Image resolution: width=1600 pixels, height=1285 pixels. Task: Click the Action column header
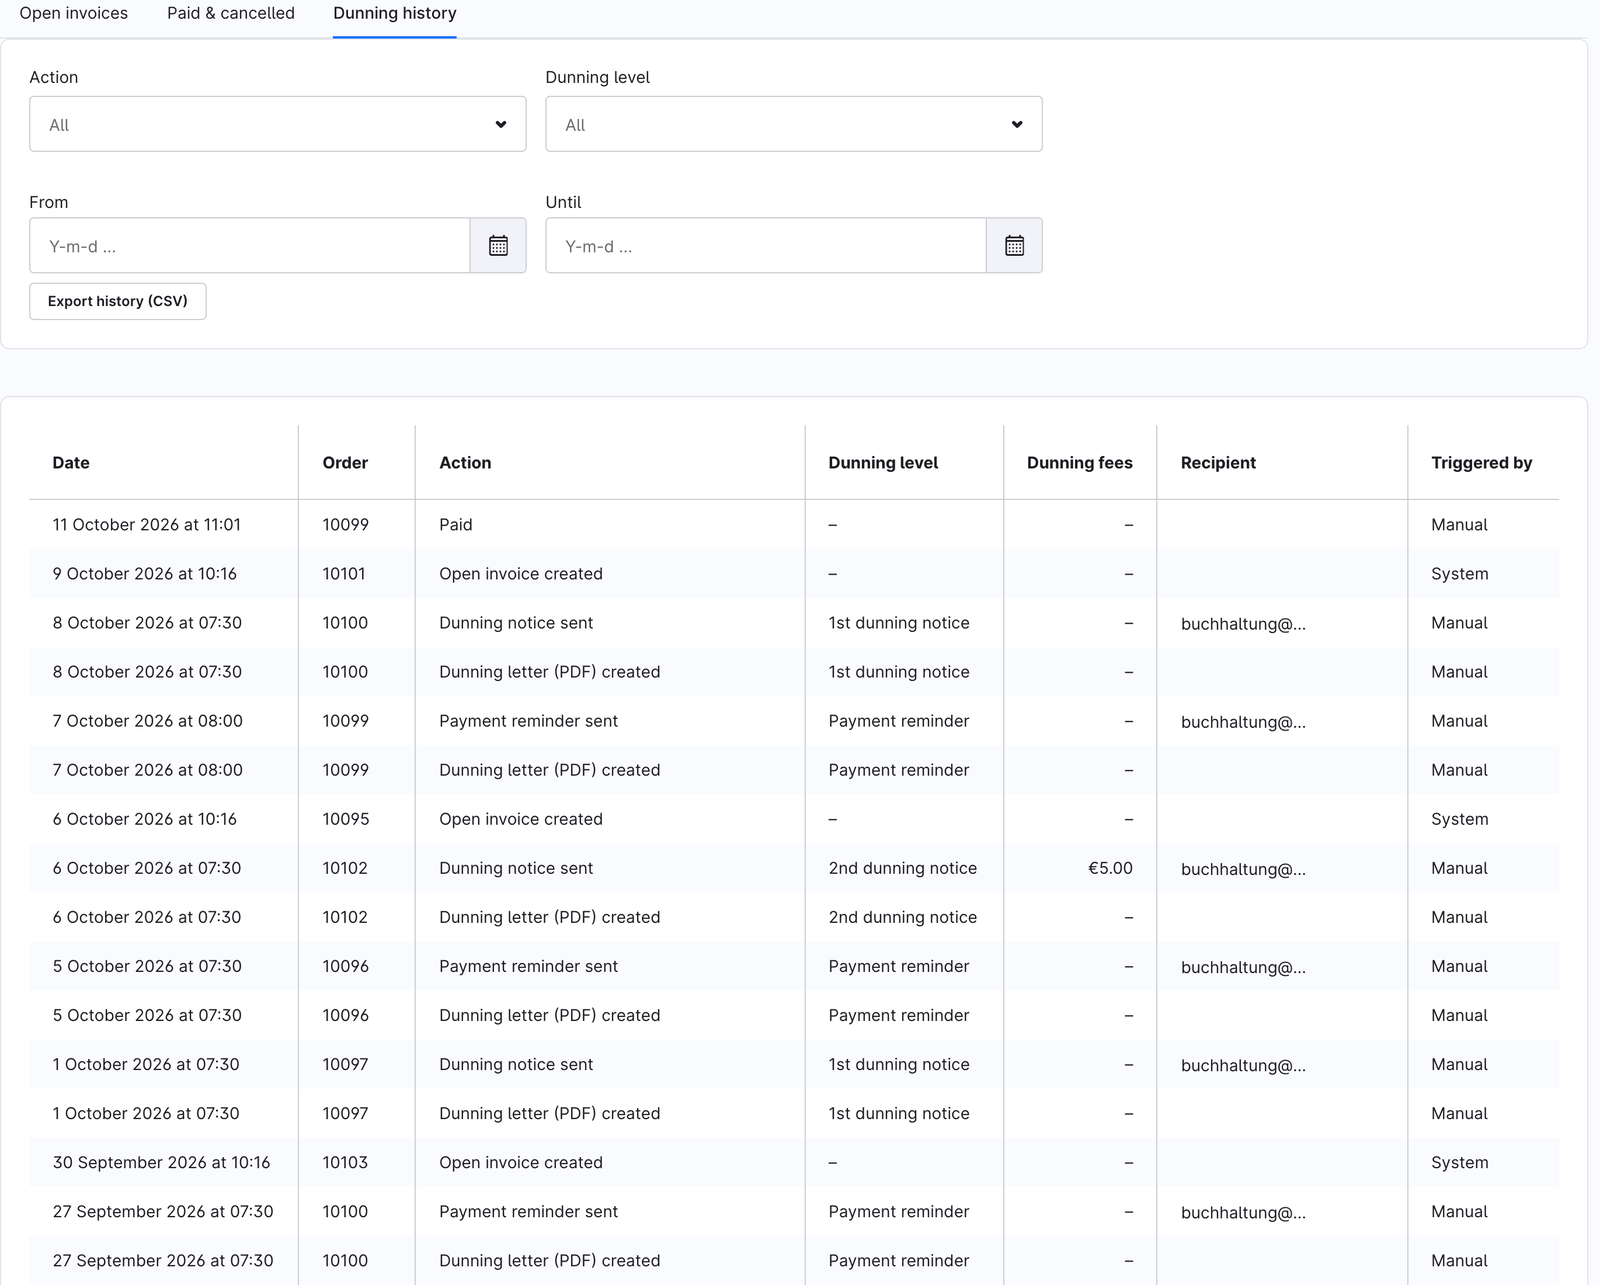click(x=465, y=463)
